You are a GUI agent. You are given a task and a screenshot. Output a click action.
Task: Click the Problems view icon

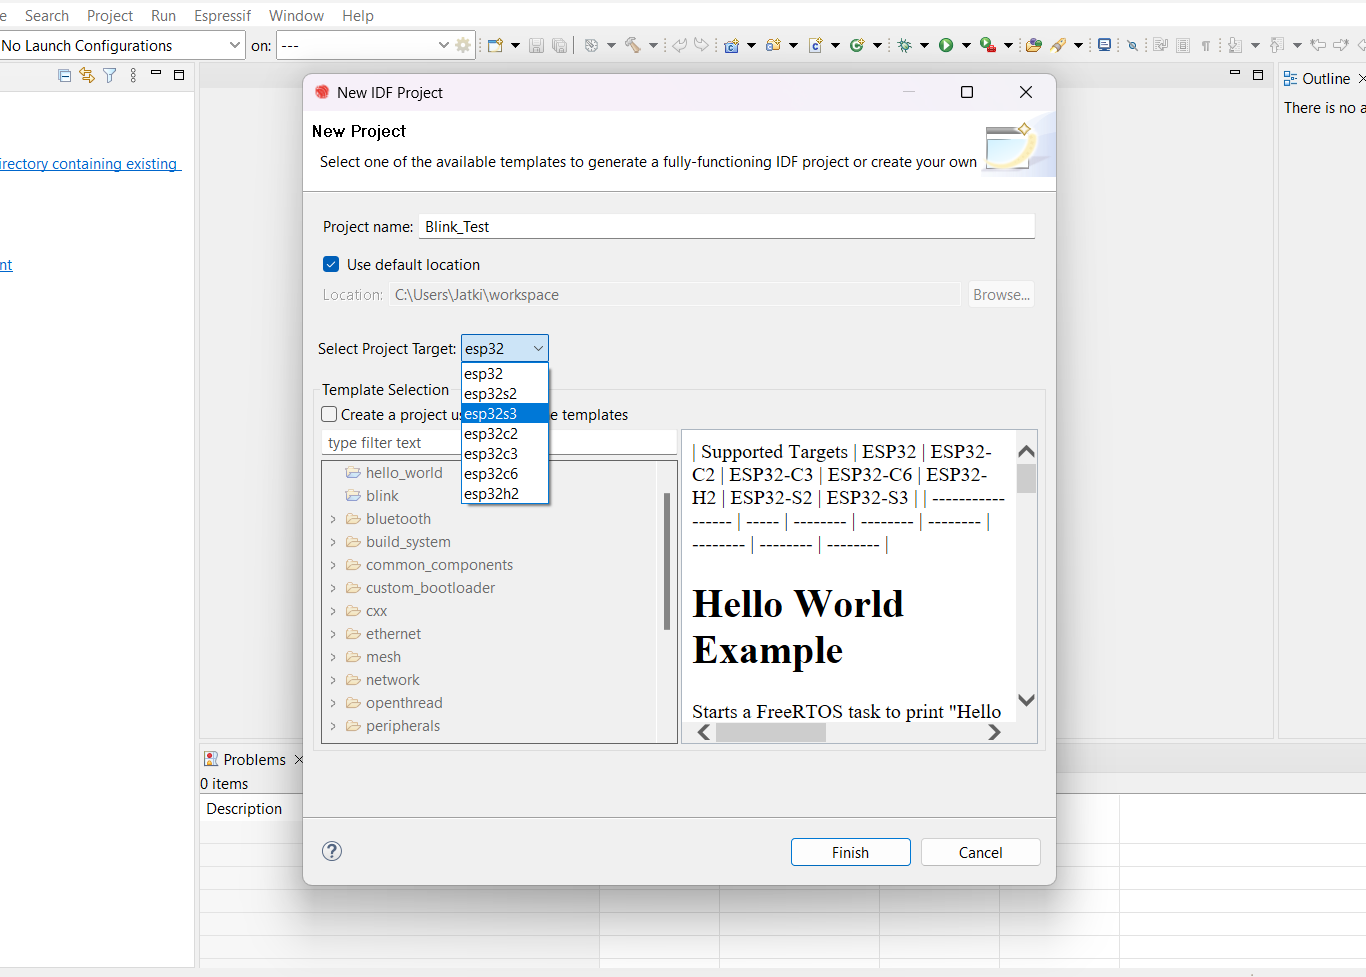point(211,759)
